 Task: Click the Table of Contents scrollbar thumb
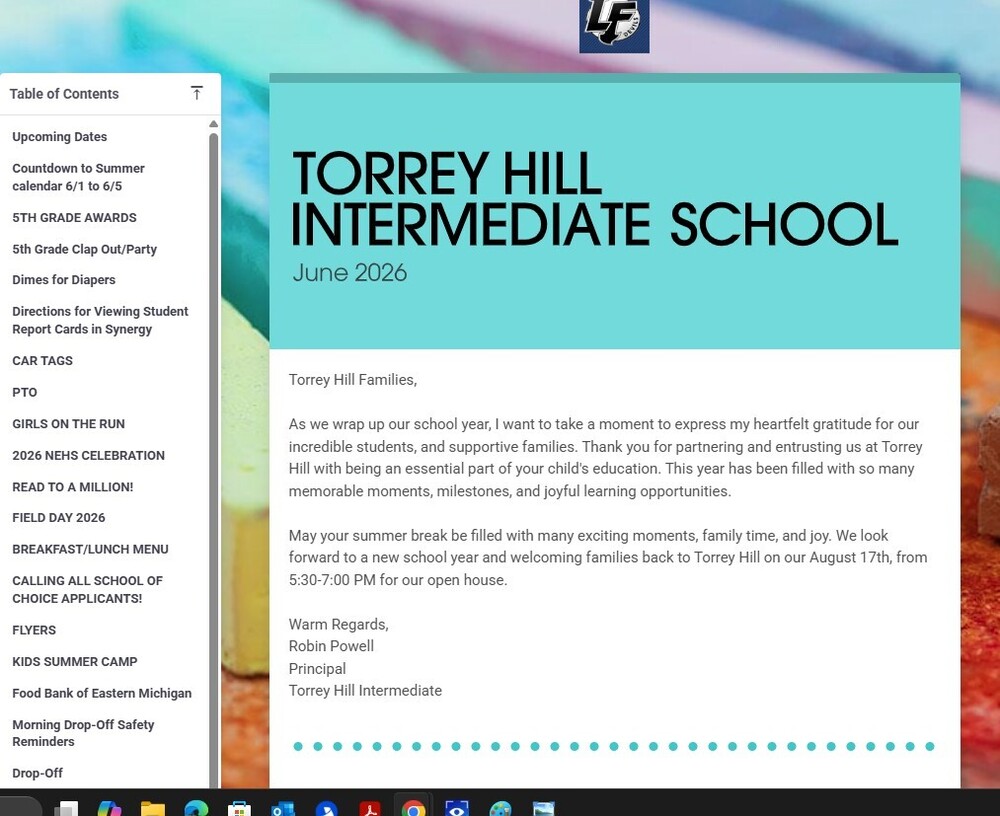point(214,459)
